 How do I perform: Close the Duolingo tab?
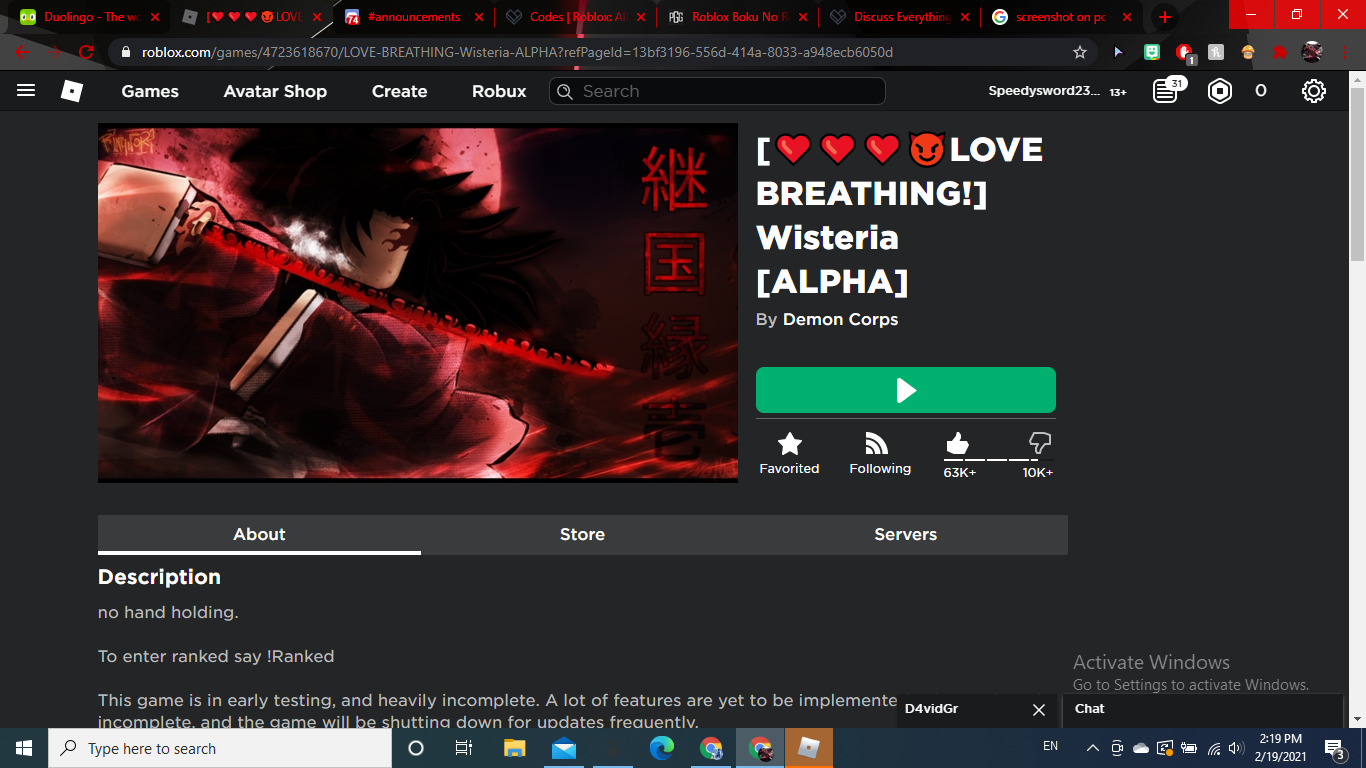point(155,17)
